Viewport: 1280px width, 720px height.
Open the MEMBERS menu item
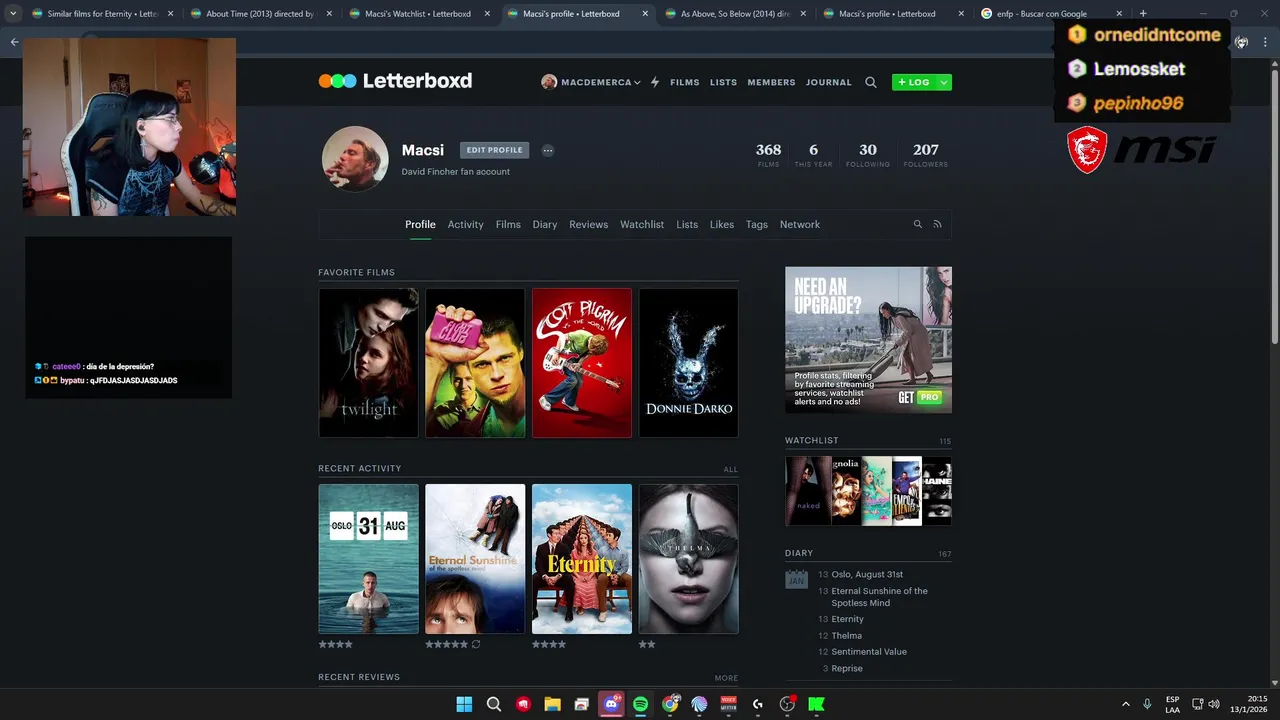[x=771, y=82]
